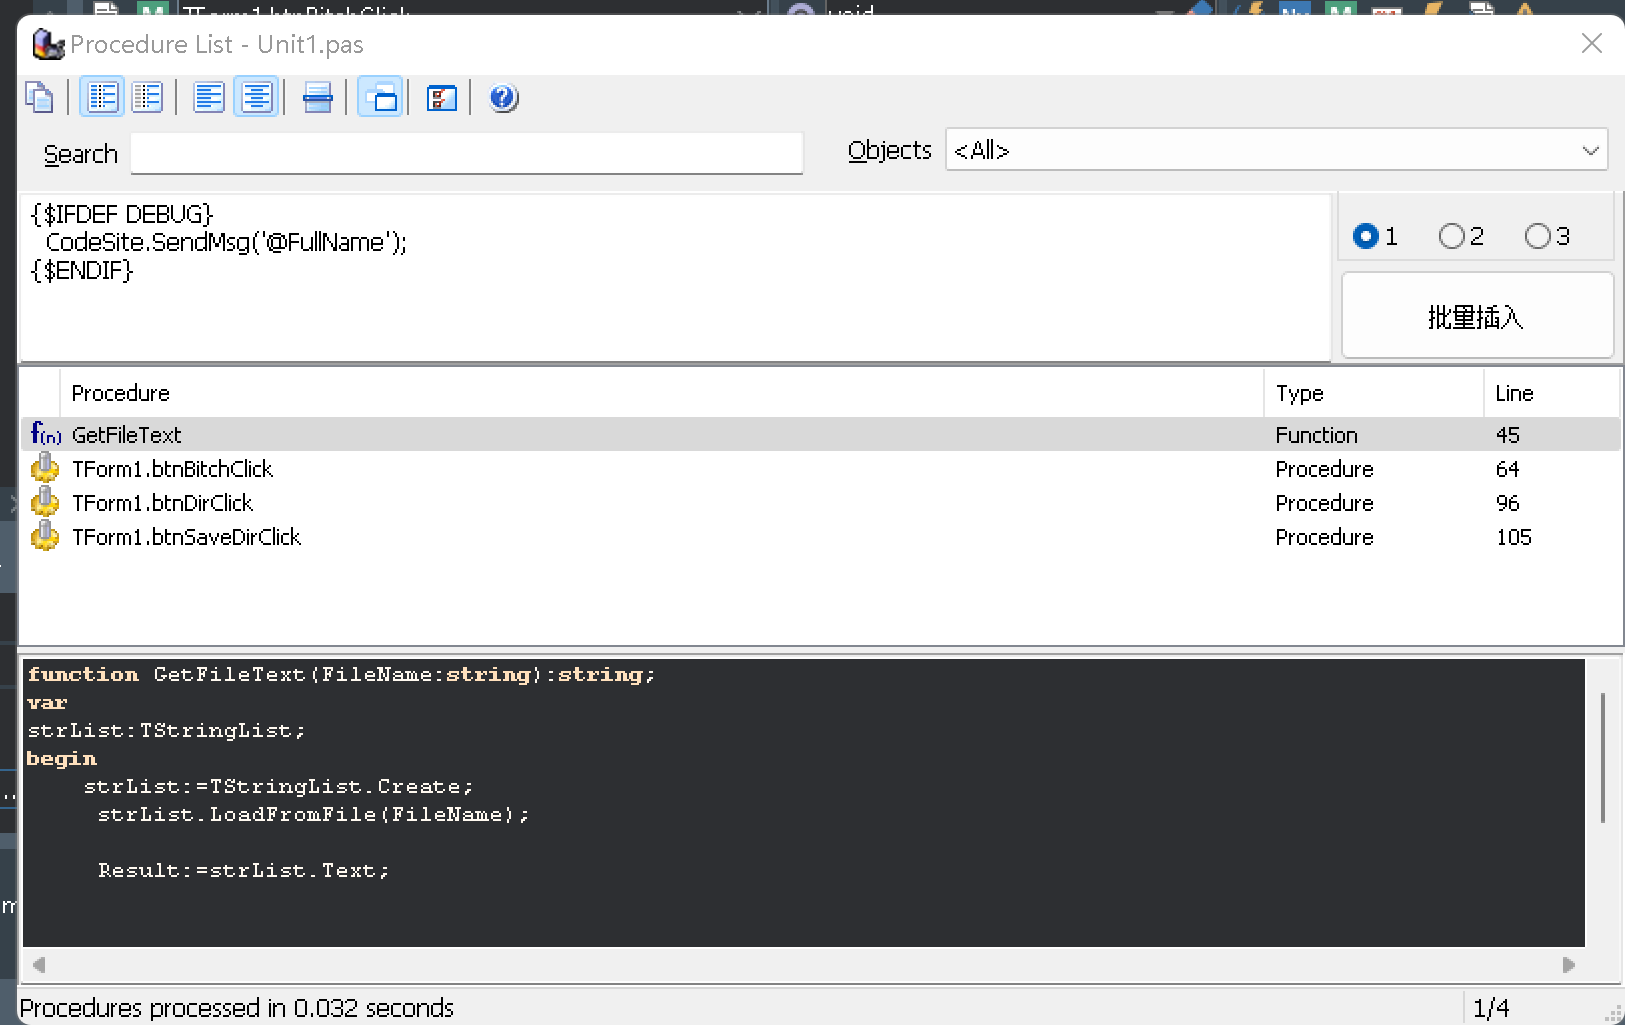Screen dimensions: 1625x1025
Task: Click the left-aligned text lines icon
Action: tap(209, 98)
